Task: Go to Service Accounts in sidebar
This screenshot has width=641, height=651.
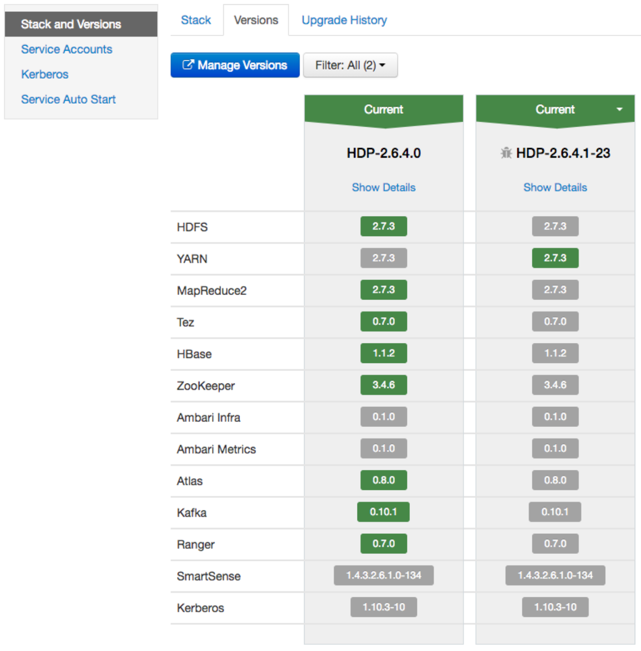Action: pyautogui.click(x=66, y=49)
